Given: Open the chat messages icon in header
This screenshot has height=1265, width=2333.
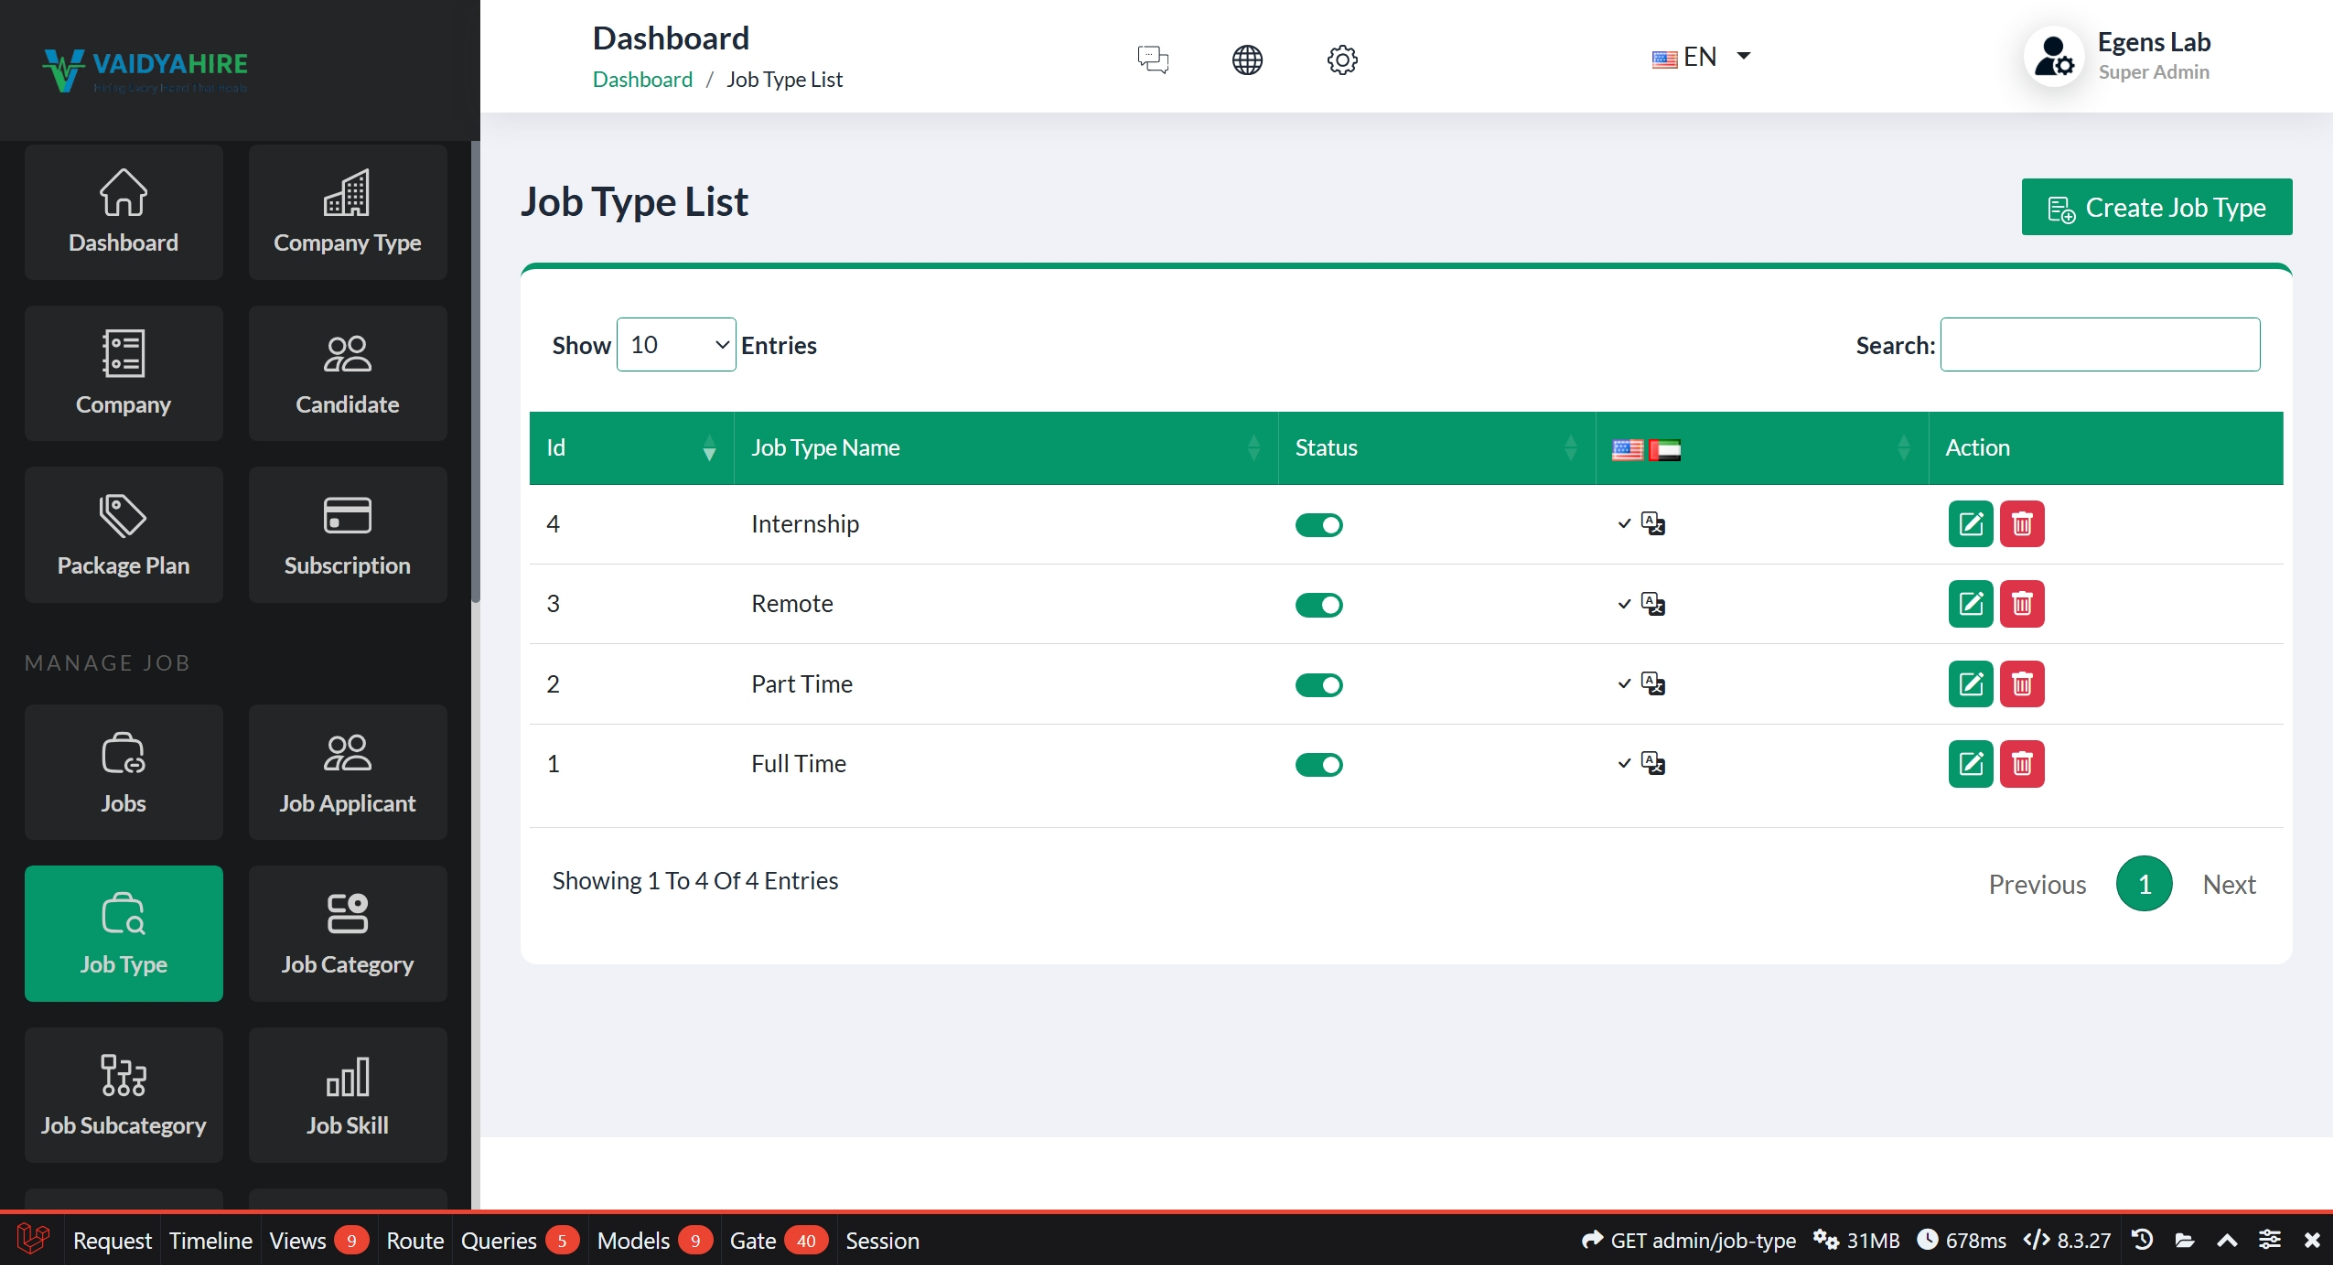Looking at the screenshot, I should pyautogui.click(x=1152, y=59).
